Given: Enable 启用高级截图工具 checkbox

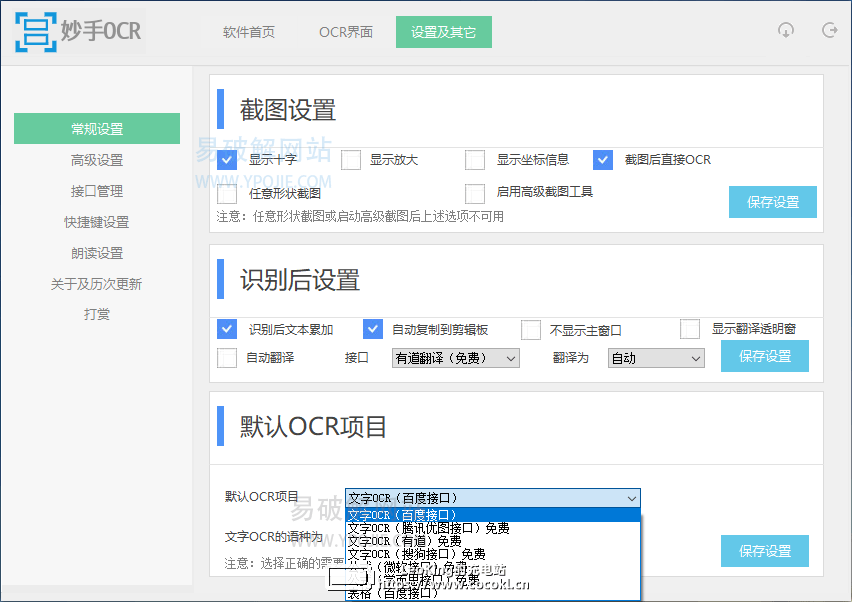Looking at the screenshot, I should [x=475, y=193].
